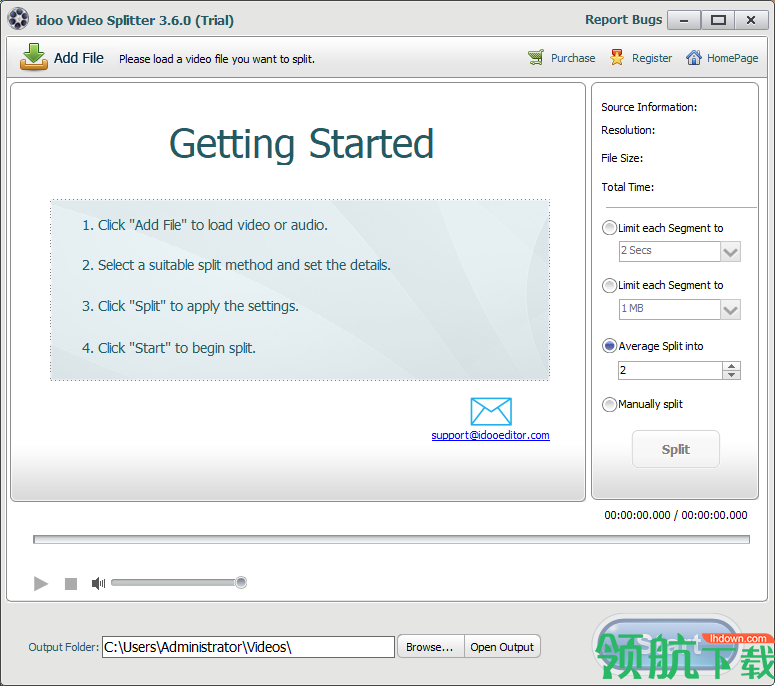Click inside the Output Folder path field
This screenshot has height=686, width=775.
tap(248, 647)
